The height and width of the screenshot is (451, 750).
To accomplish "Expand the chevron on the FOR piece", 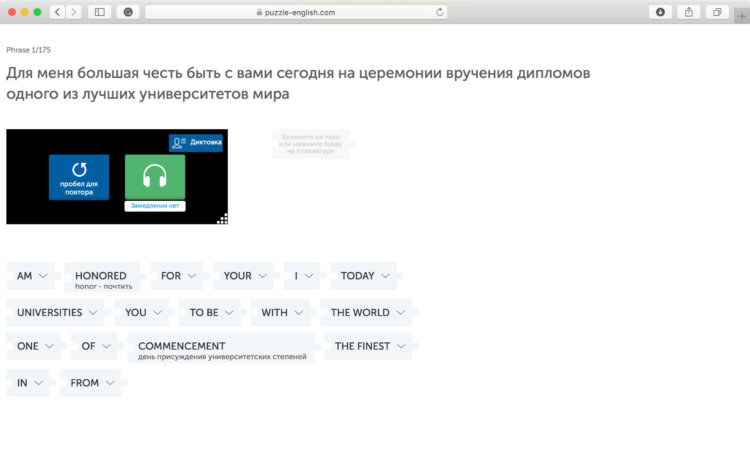I will (192, 276).
